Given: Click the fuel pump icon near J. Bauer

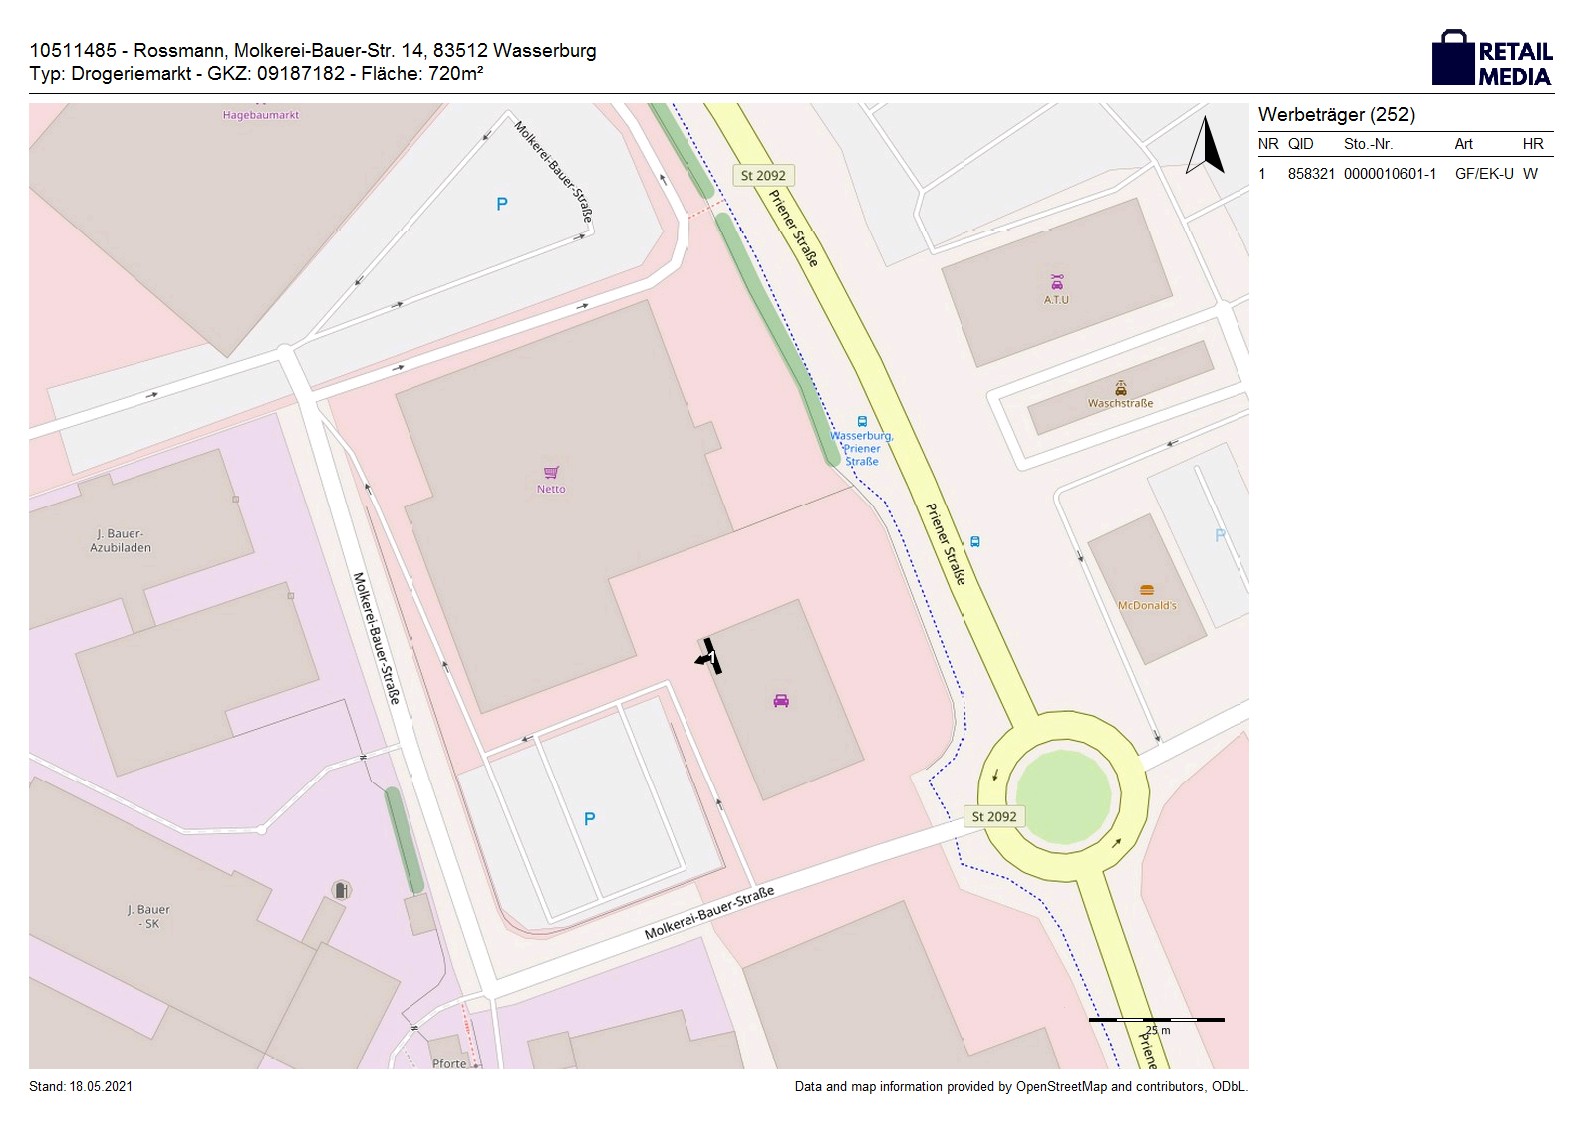Looking at the screenshot, I should click(342, 890).
